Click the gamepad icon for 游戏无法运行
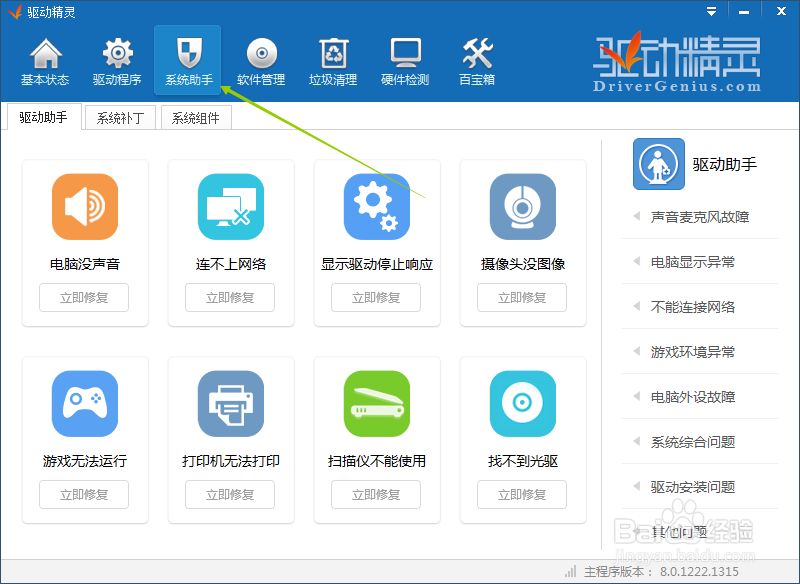Image resolution: width=800 pixels, height=584 pixels. click(83, 403)
